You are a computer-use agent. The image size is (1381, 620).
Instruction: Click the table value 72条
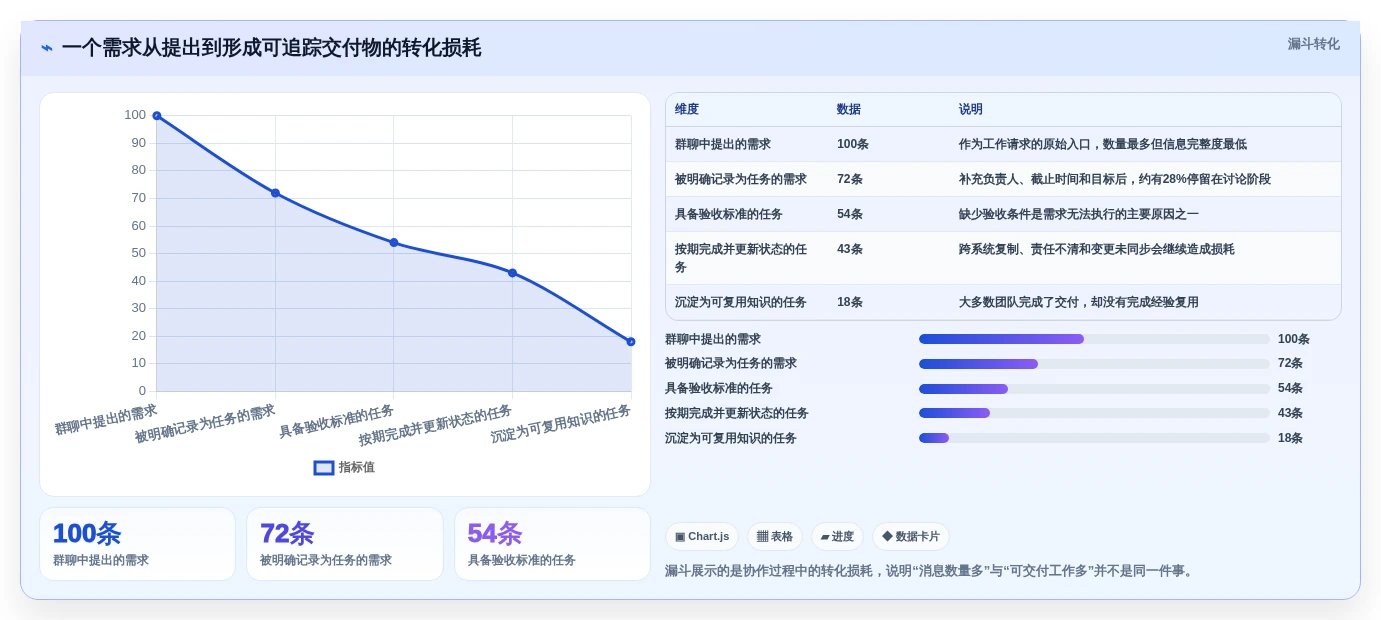[850, 179]
